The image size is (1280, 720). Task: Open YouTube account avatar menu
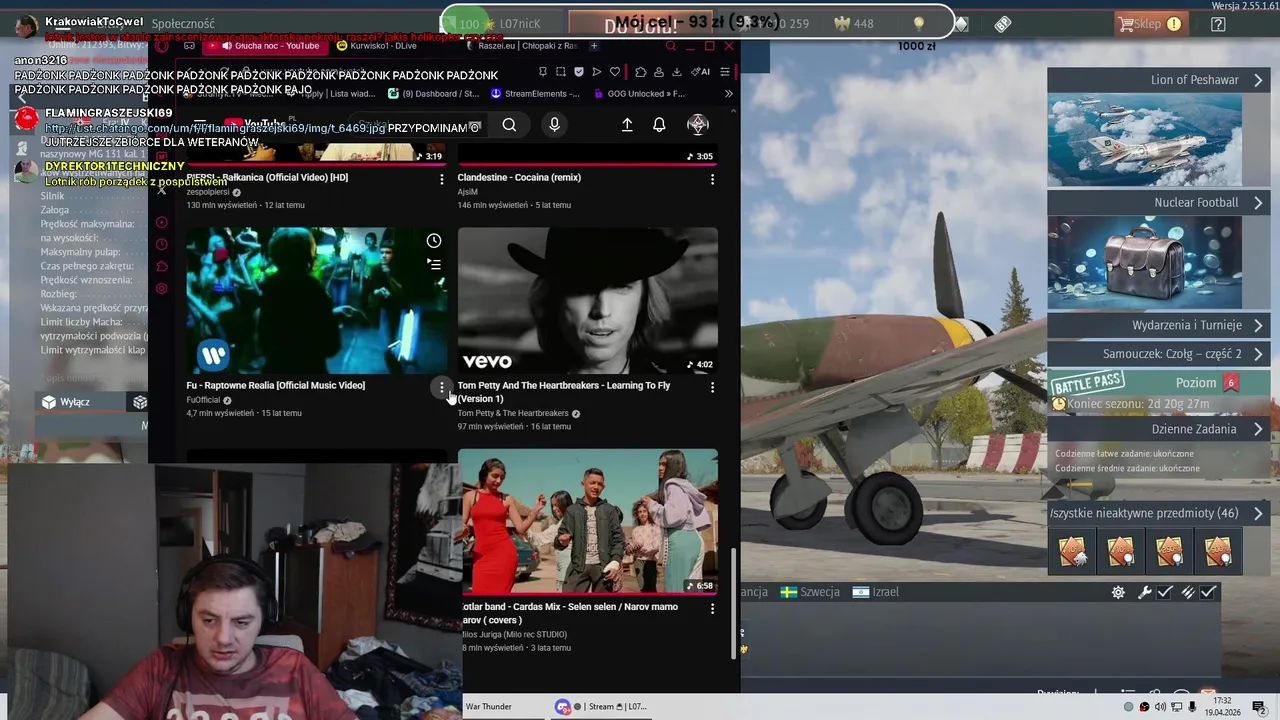[x=698, y=125]
